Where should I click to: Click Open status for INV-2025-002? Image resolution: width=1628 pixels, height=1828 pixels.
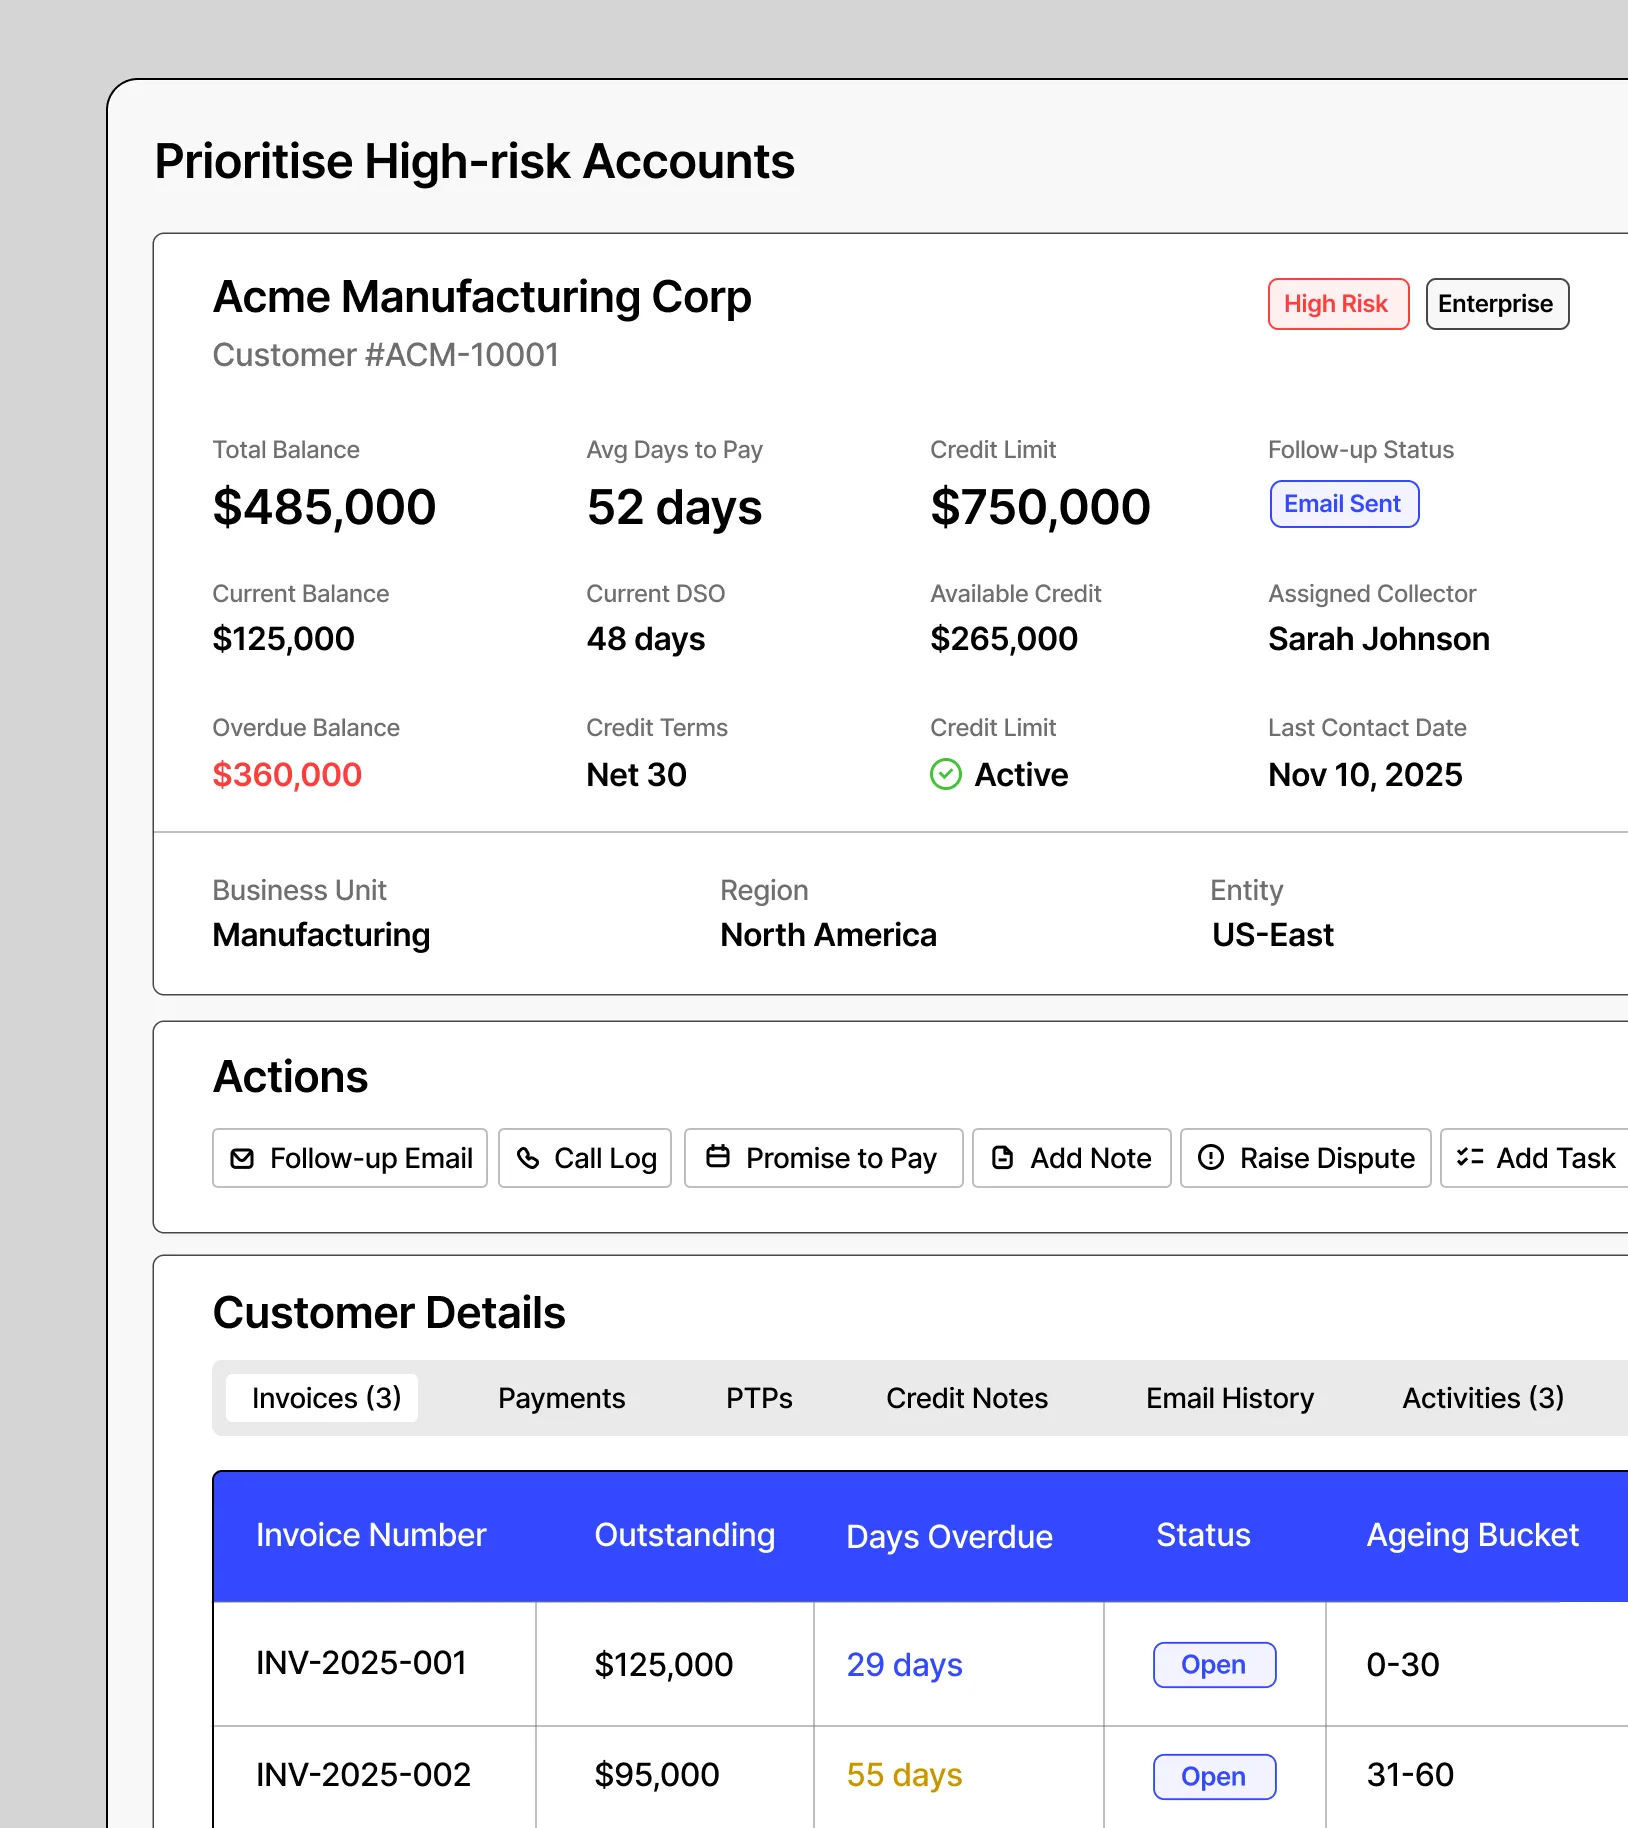coord(1214,1776)
